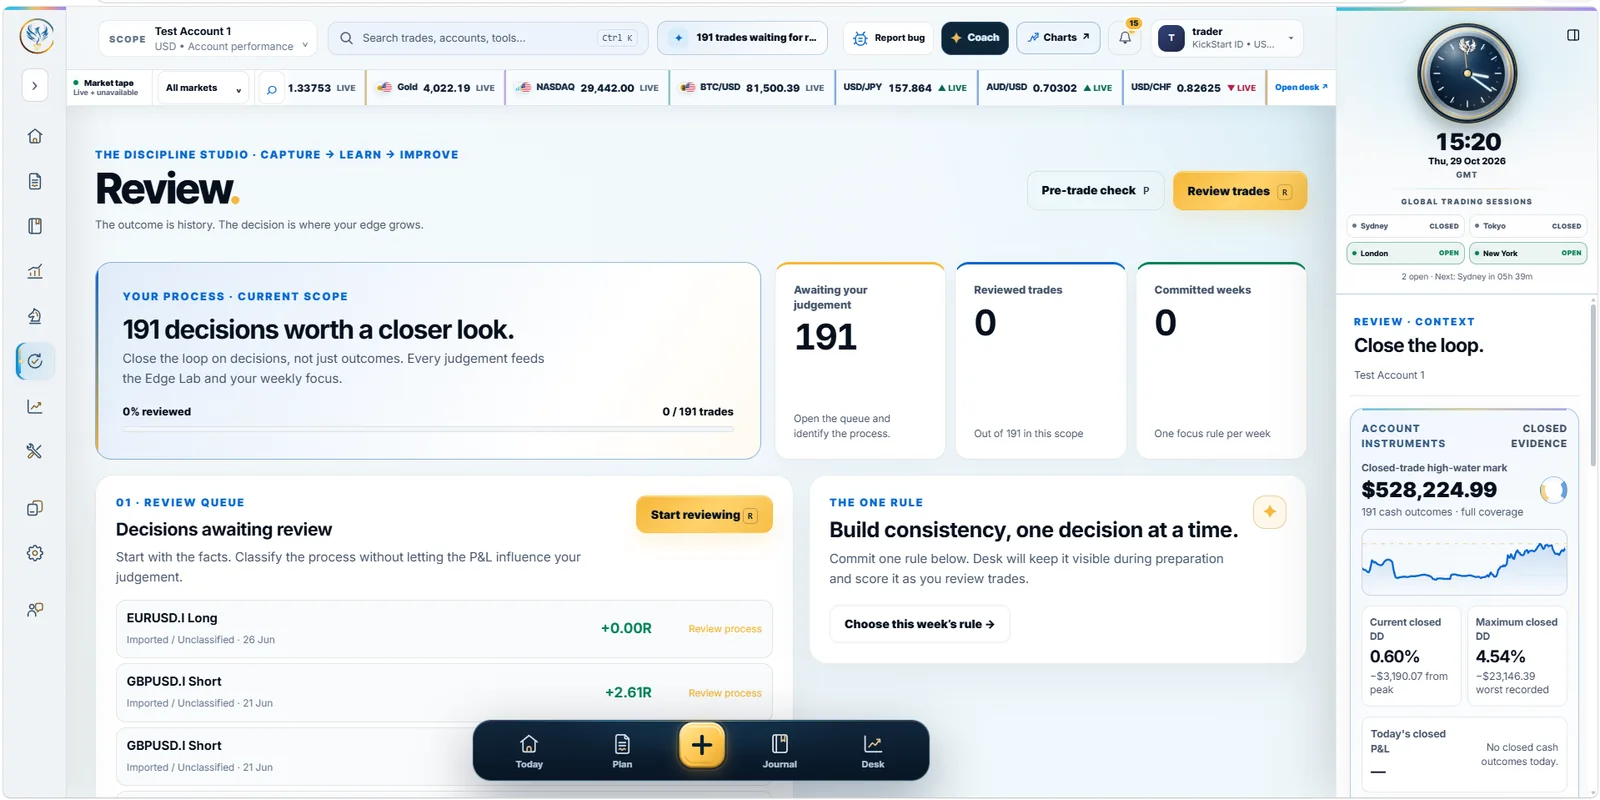
Task: Go to Plan in the bottom navigation
Action: [622, 751]
